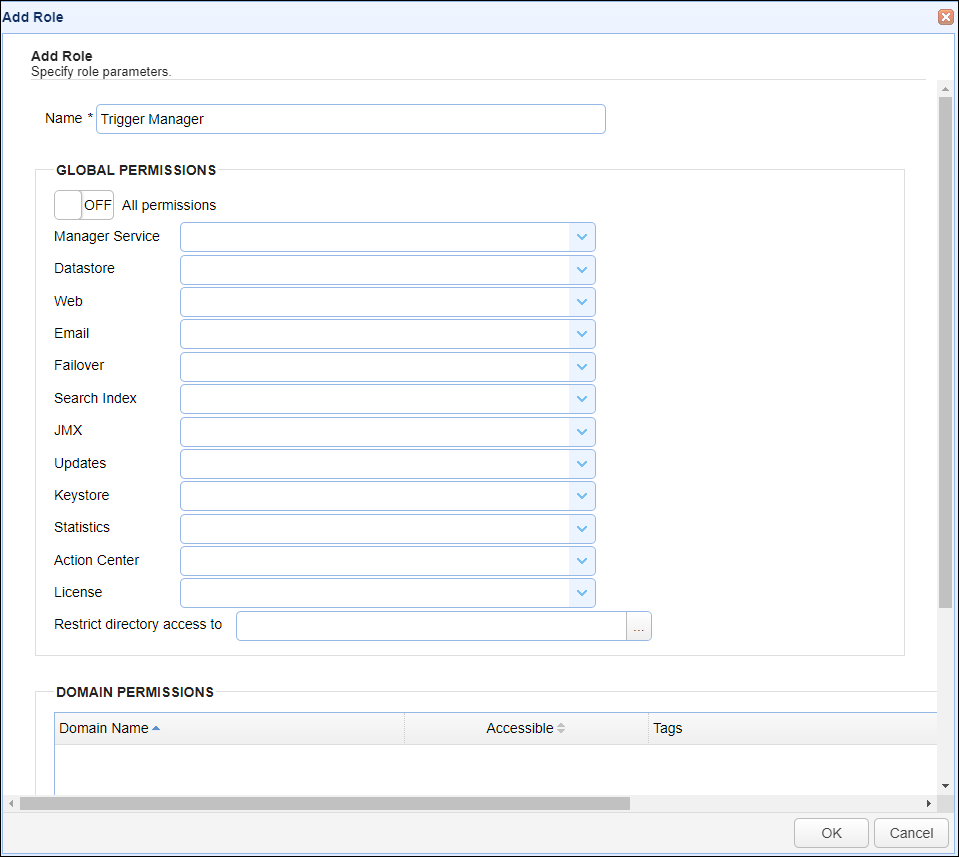959x857 pixels.
Task: Open the JMX permission dropdown
Action: 582,431
